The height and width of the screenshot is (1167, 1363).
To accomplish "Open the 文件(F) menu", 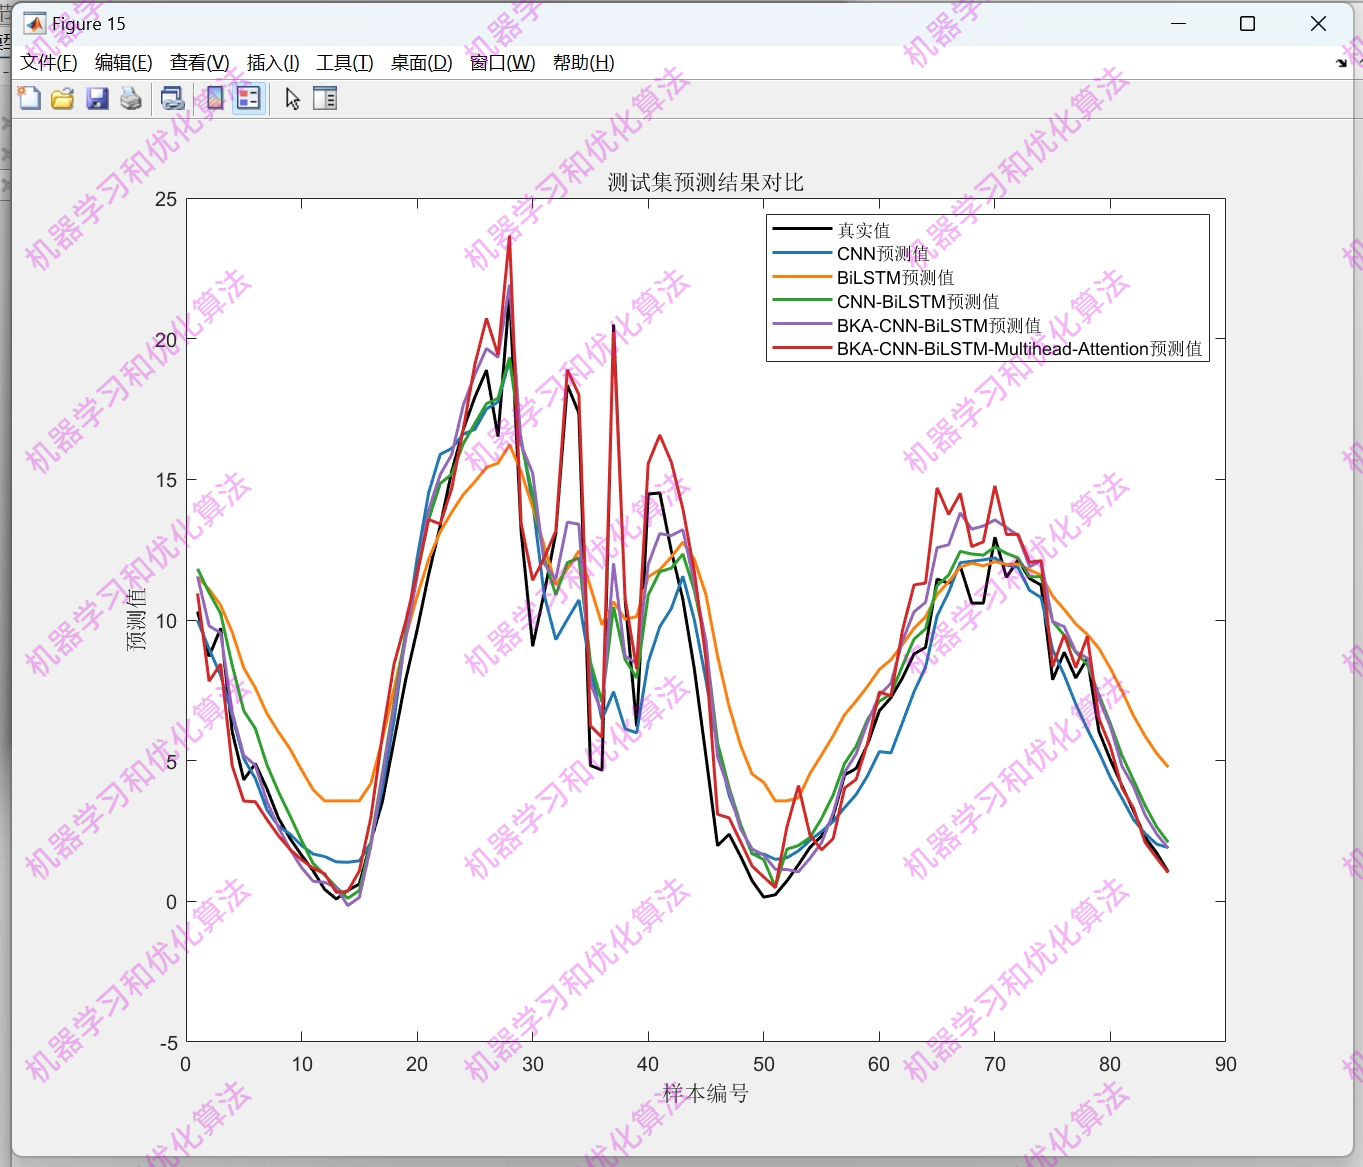I will tap(49, 62).
